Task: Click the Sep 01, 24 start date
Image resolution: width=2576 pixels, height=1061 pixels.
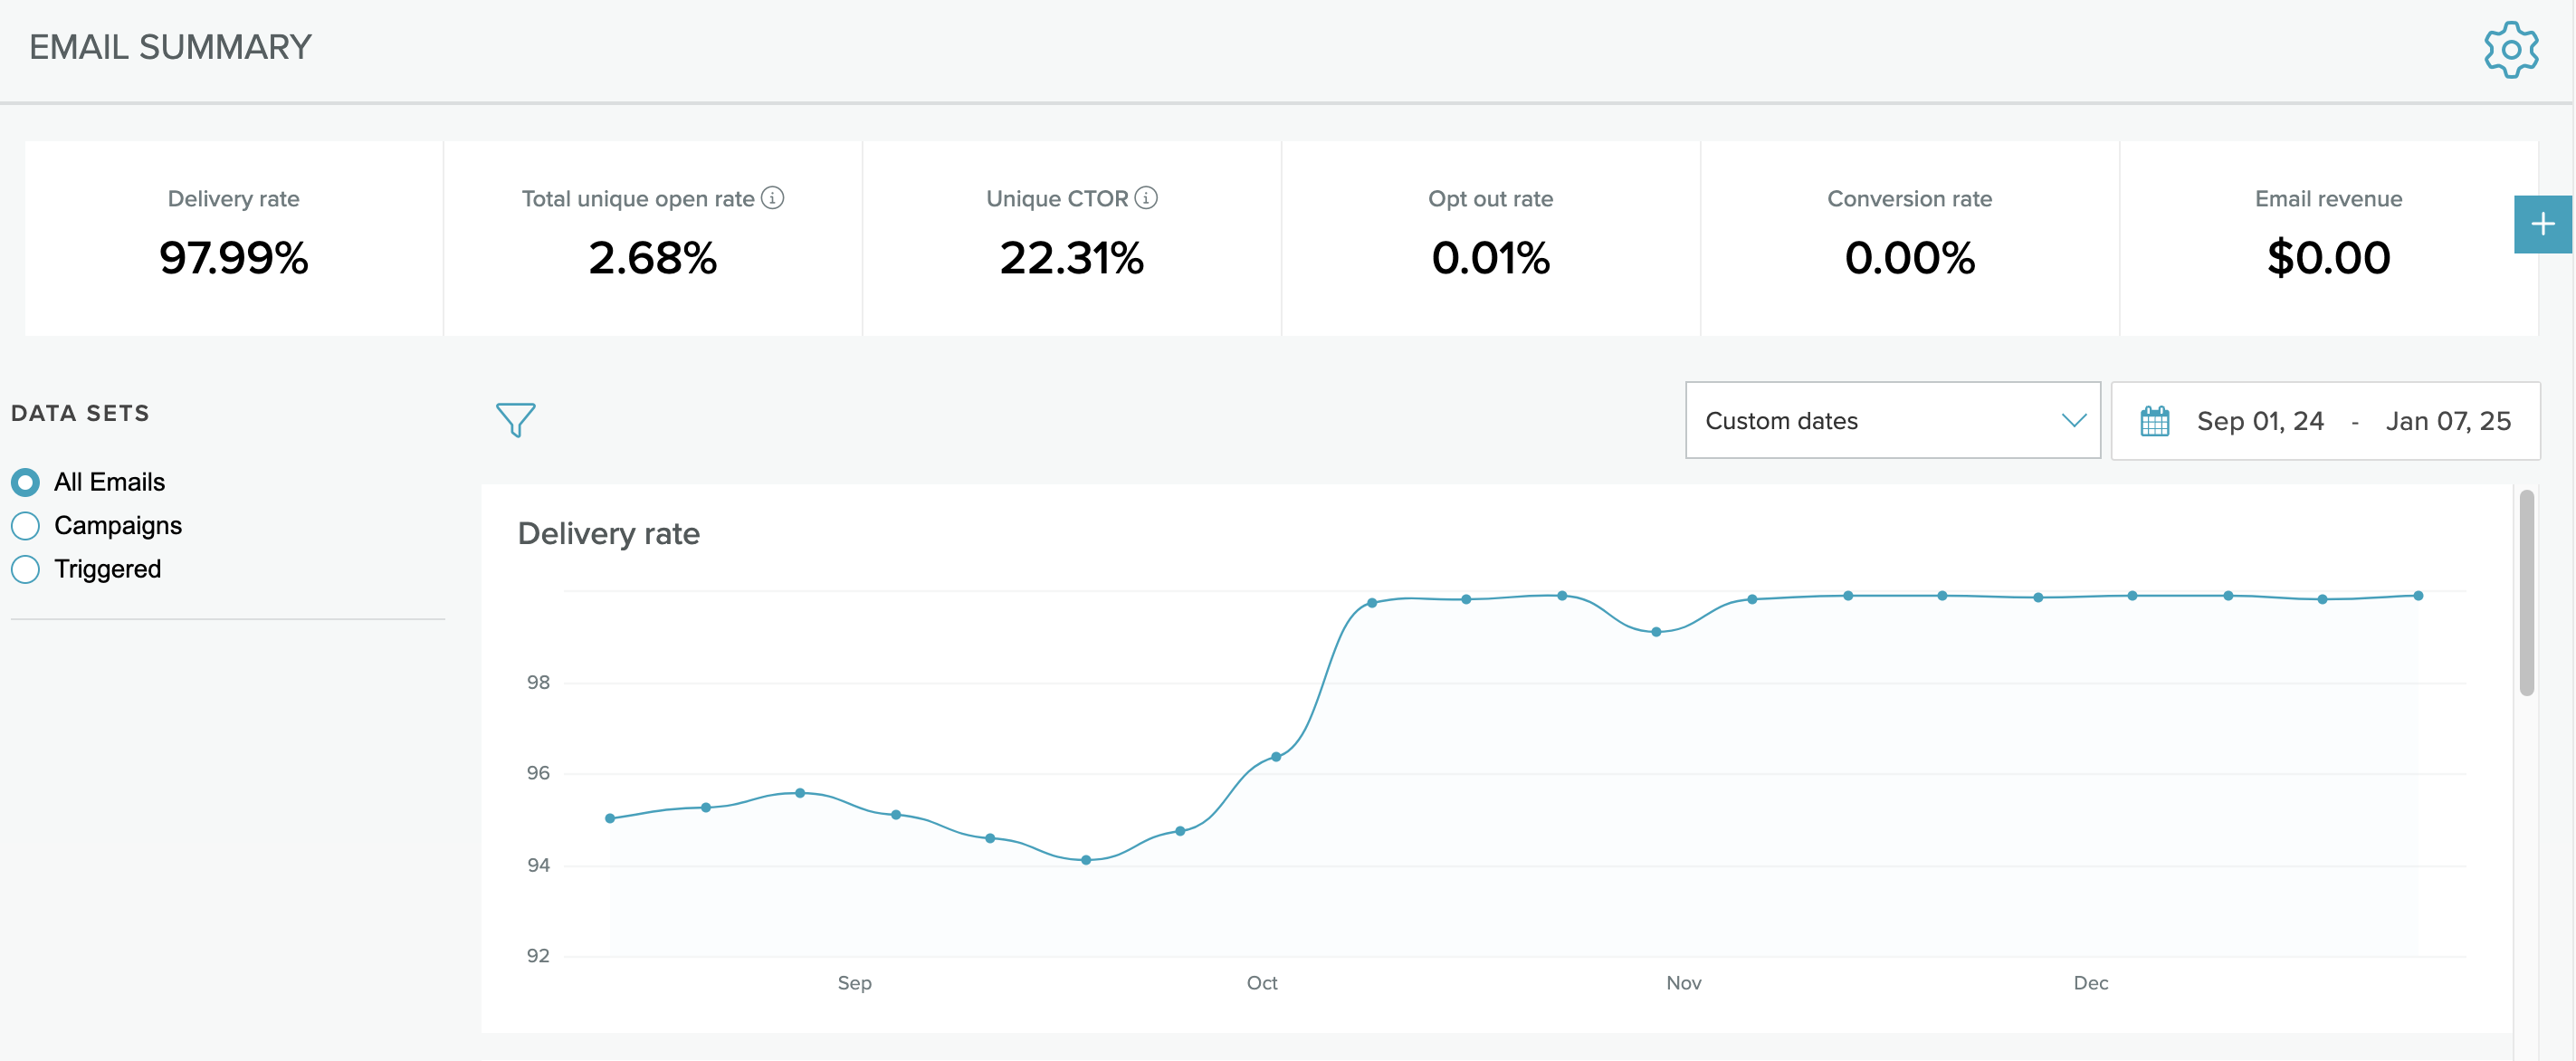Action: (2260, 421)
